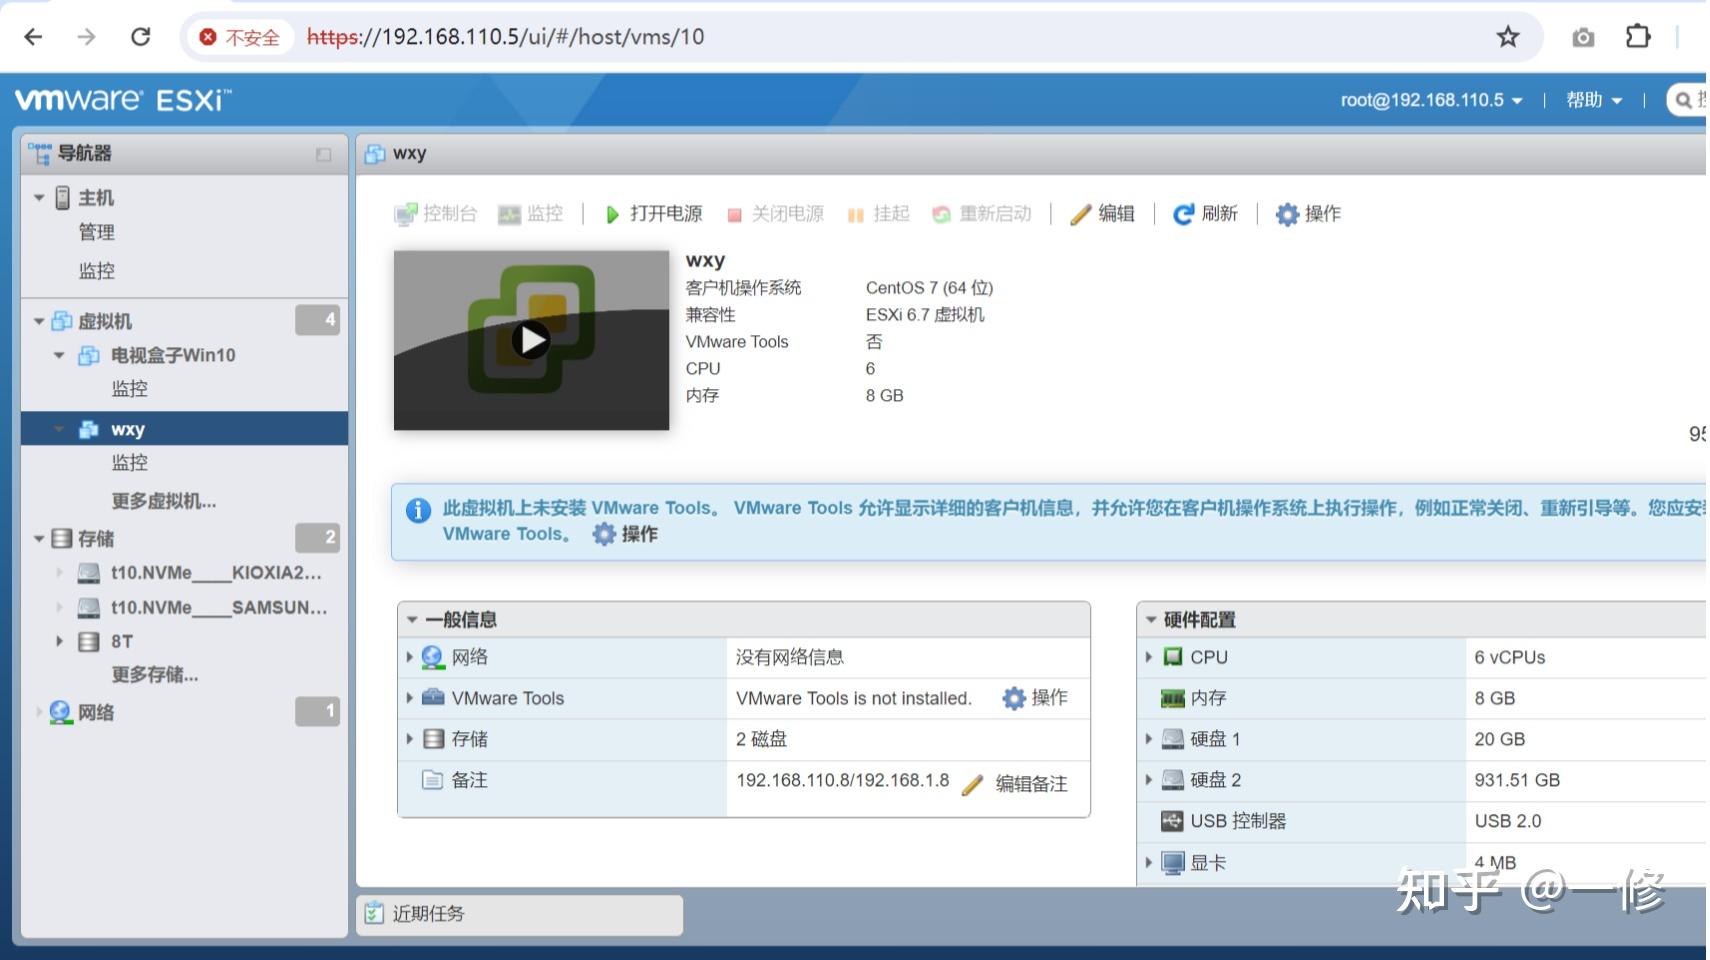
Task: Select the wxy VM in navigator
Action: coord(127,429)
